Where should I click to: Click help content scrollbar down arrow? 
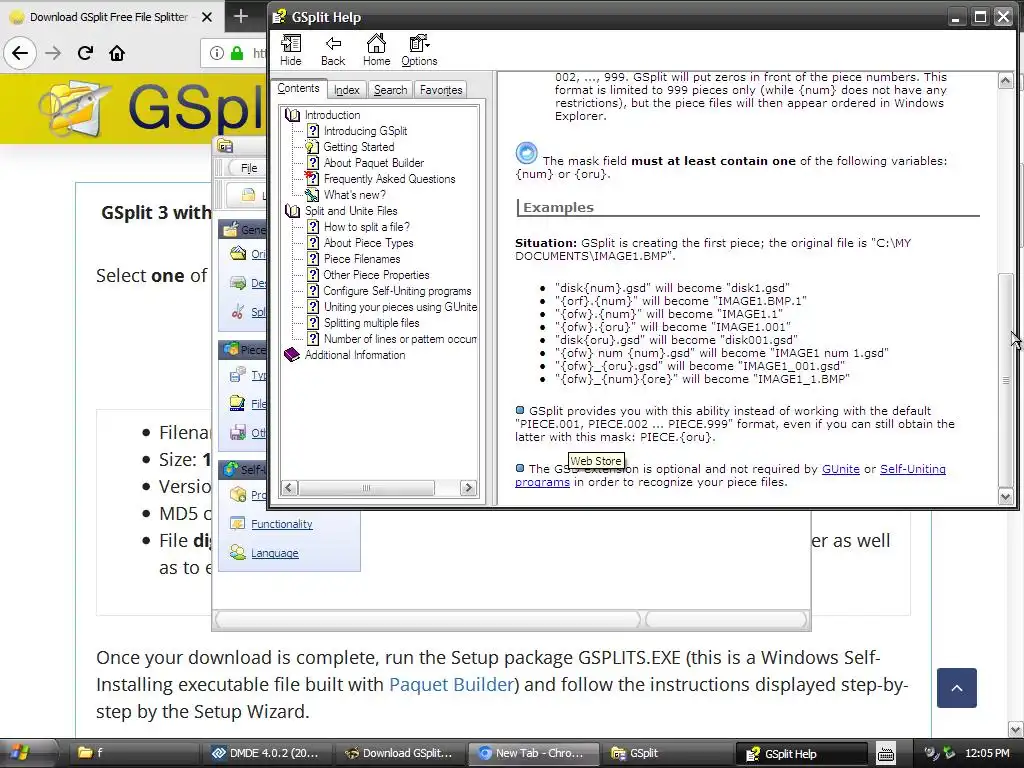tap(1006, 496)
